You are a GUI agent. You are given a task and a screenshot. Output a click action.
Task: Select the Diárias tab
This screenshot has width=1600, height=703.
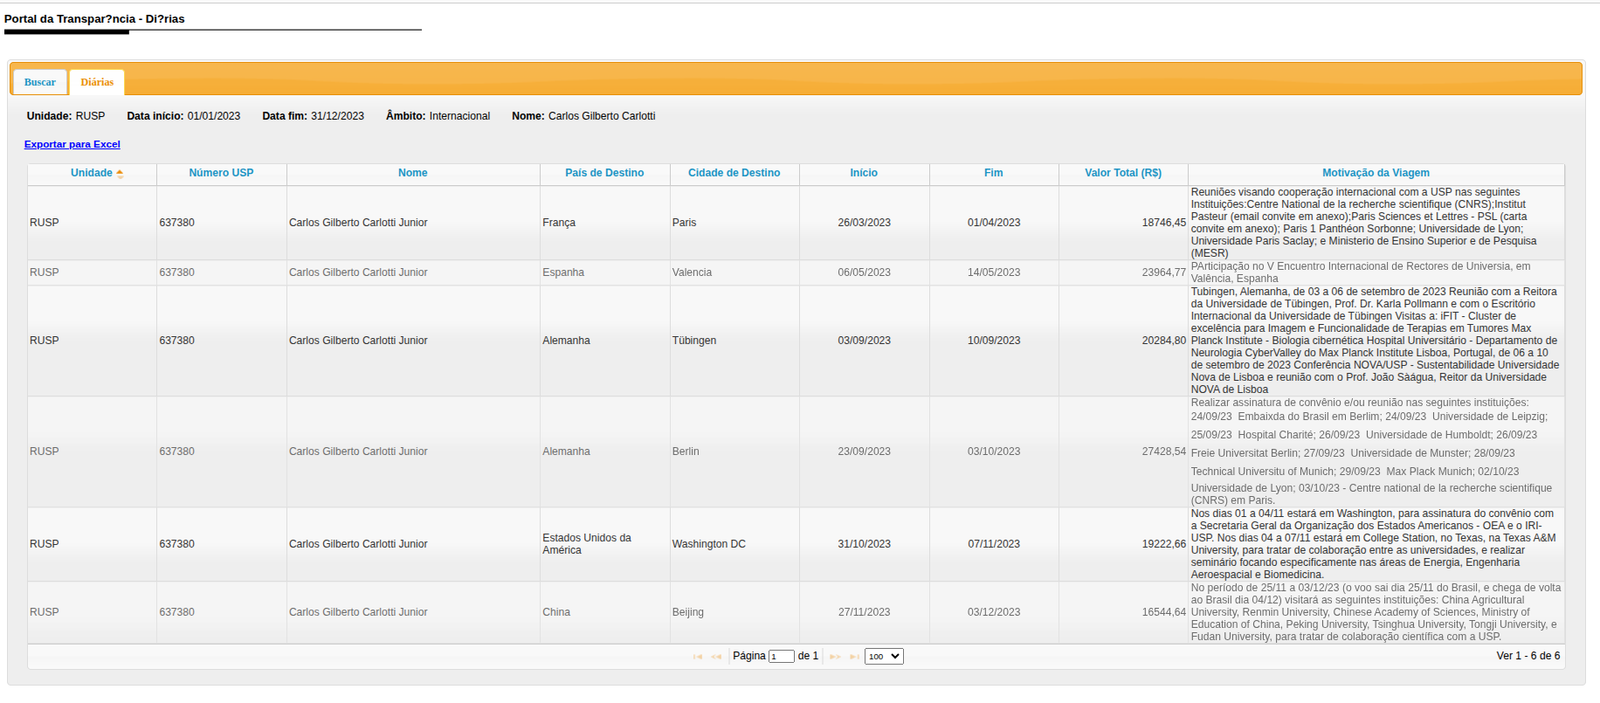[97, 82]
